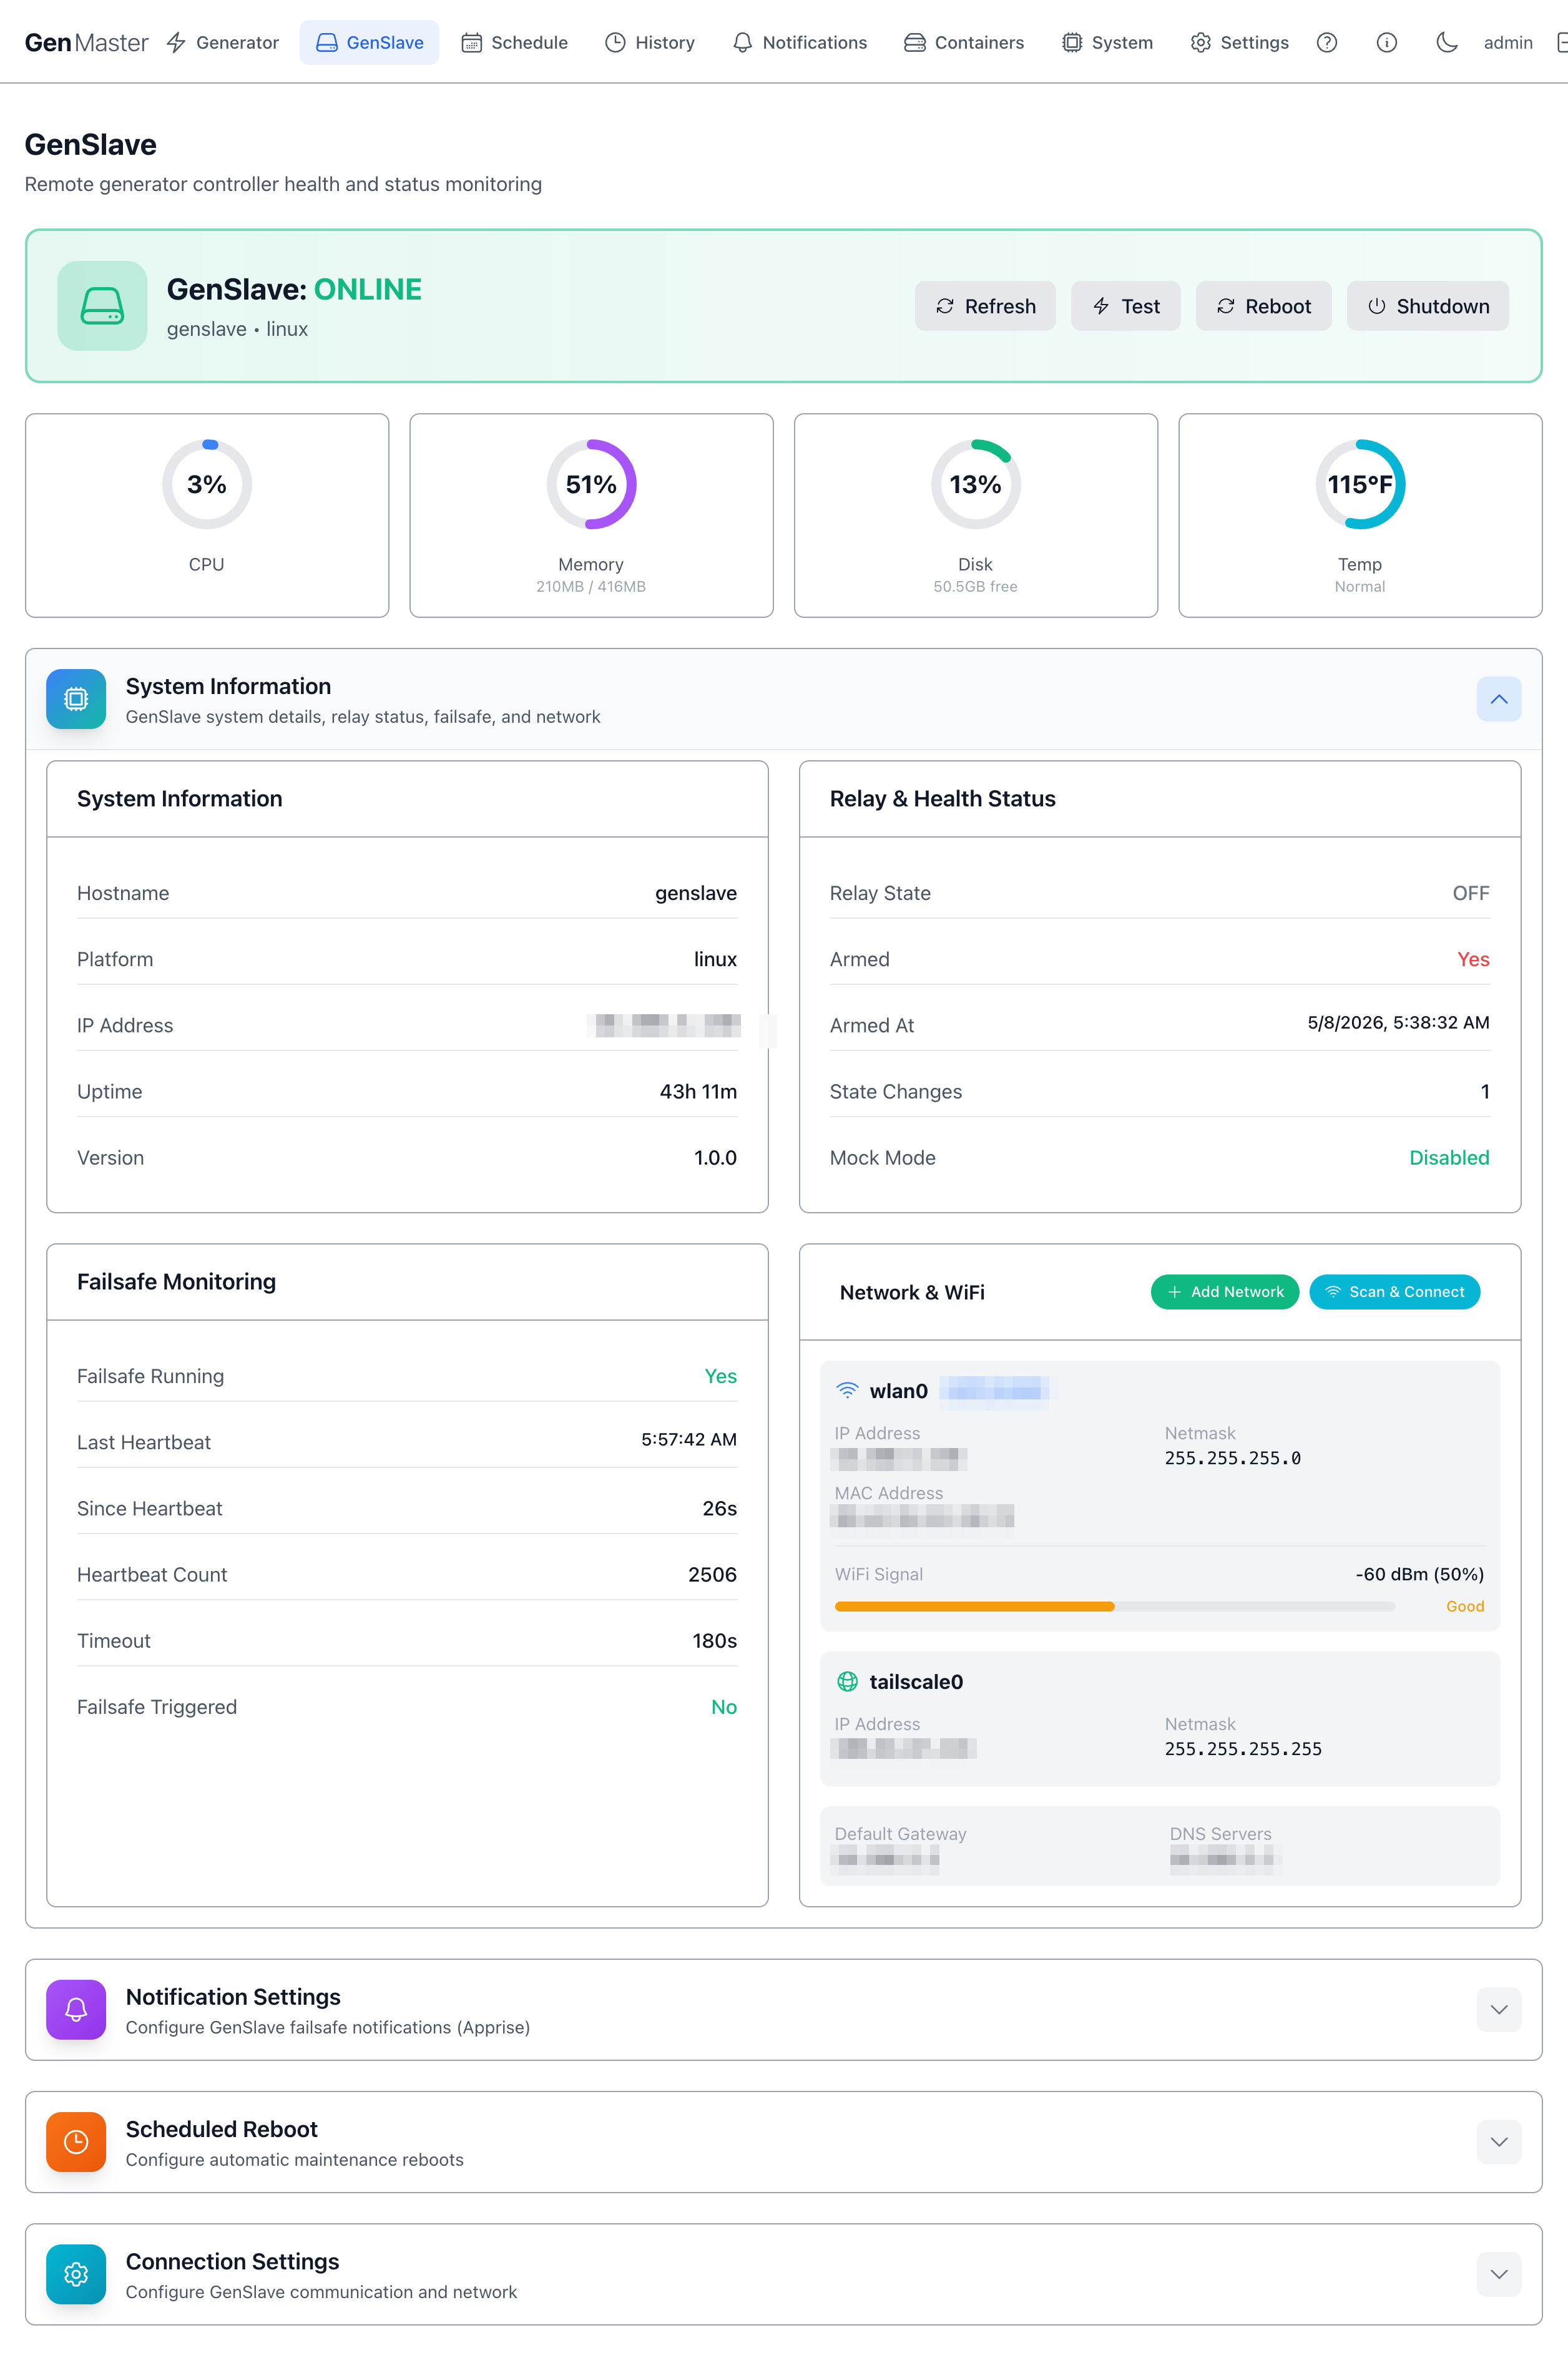Click the wlan0 network name
This screenshot has height=2363, width=1568.
[x=898, y=1390]
